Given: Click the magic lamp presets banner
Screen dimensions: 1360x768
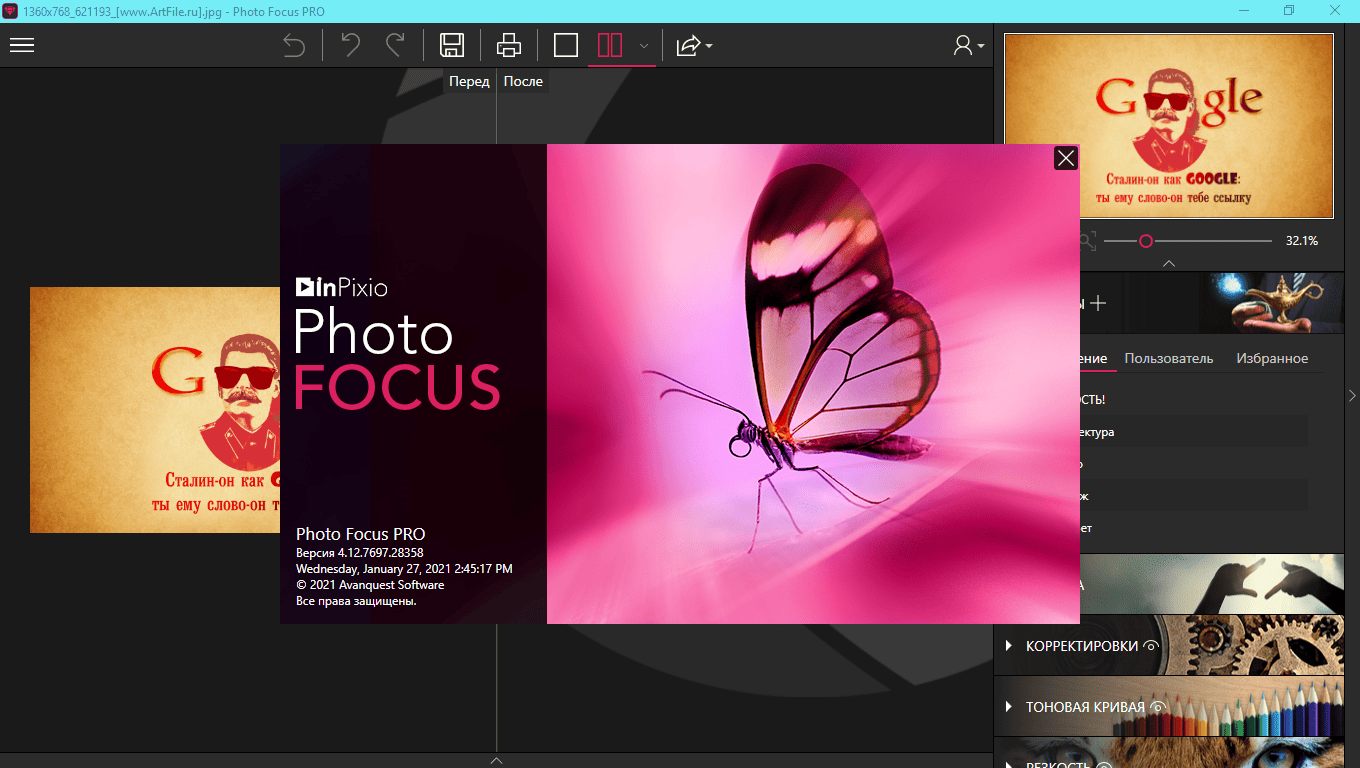Looking at the screenshot, I should 1271,303.
